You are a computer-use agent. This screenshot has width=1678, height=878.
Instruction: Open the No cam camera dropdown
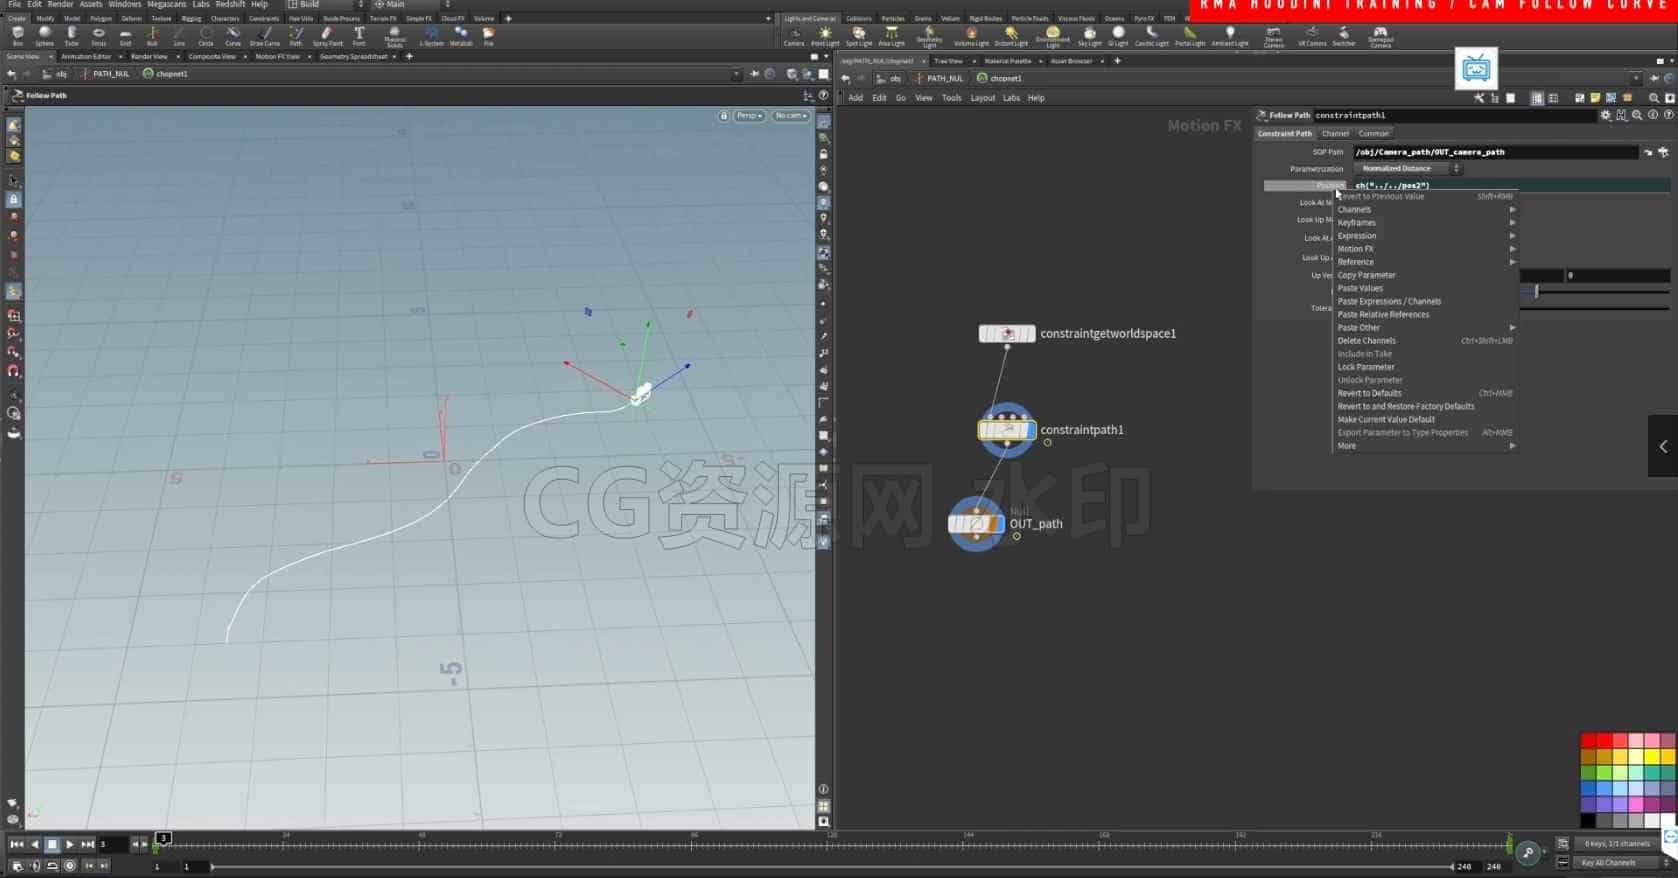coord(791,116)
